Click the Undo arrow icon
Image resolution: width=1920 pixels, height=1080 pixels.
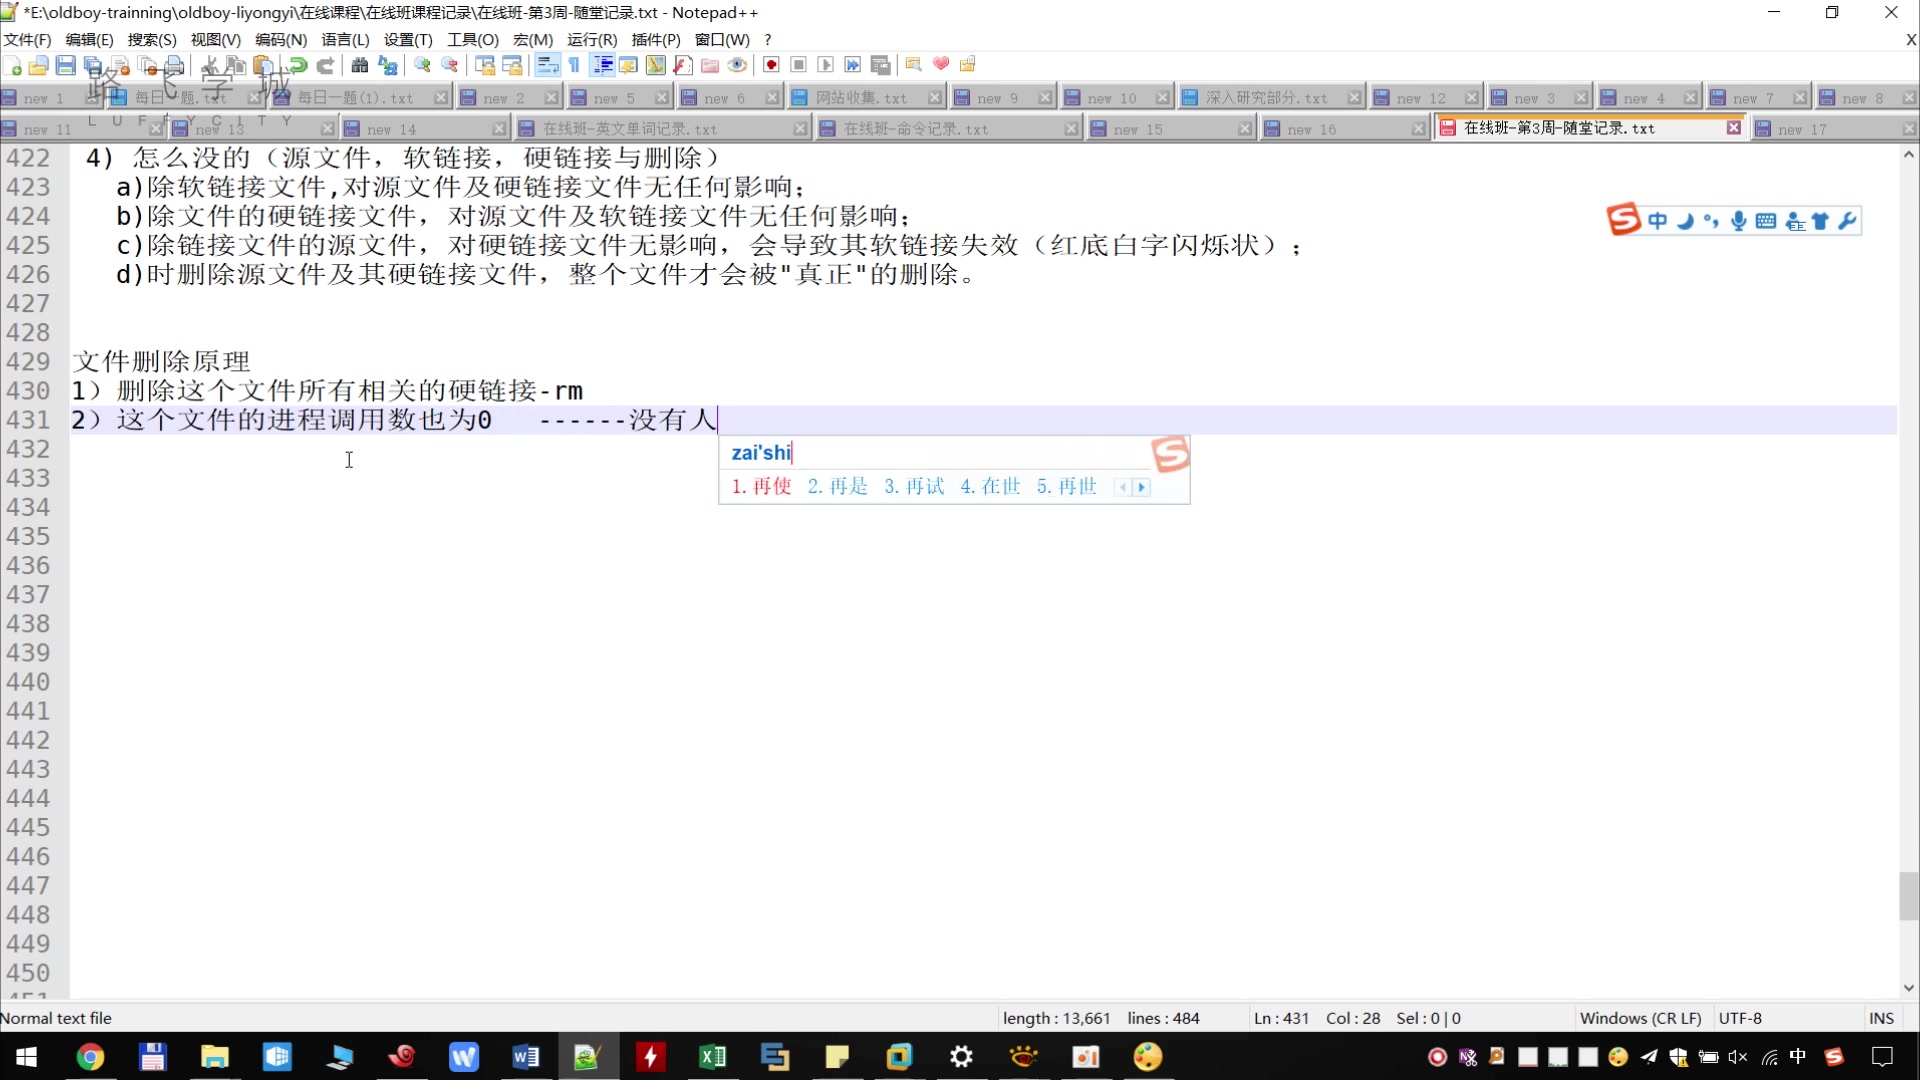[298, 66]
